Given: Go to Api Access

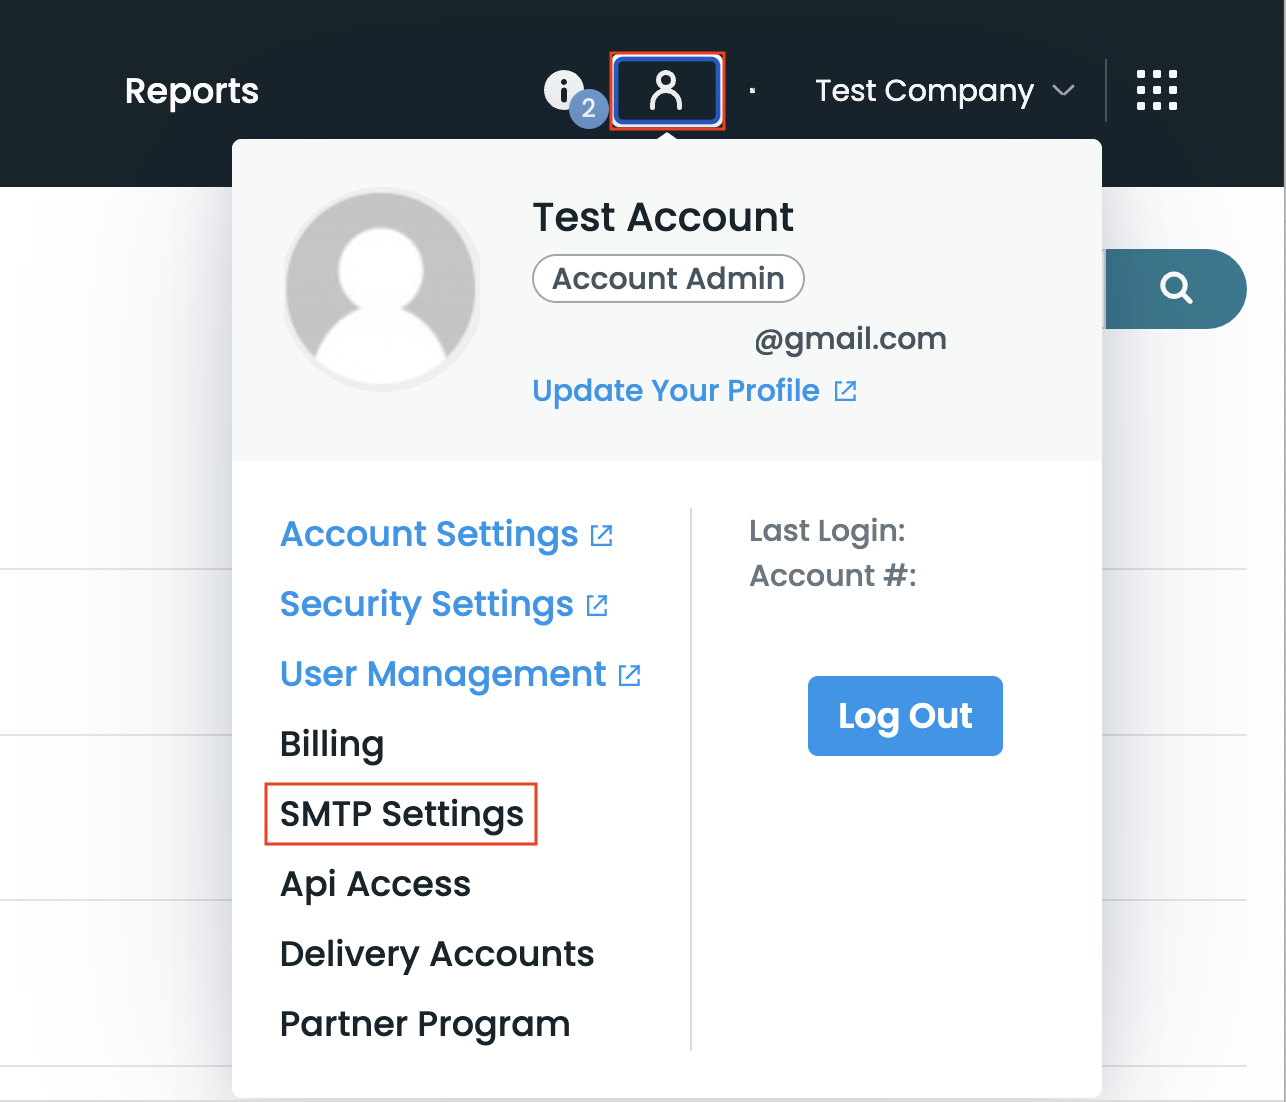Looking at the screenshot, I should coord(375,884).
